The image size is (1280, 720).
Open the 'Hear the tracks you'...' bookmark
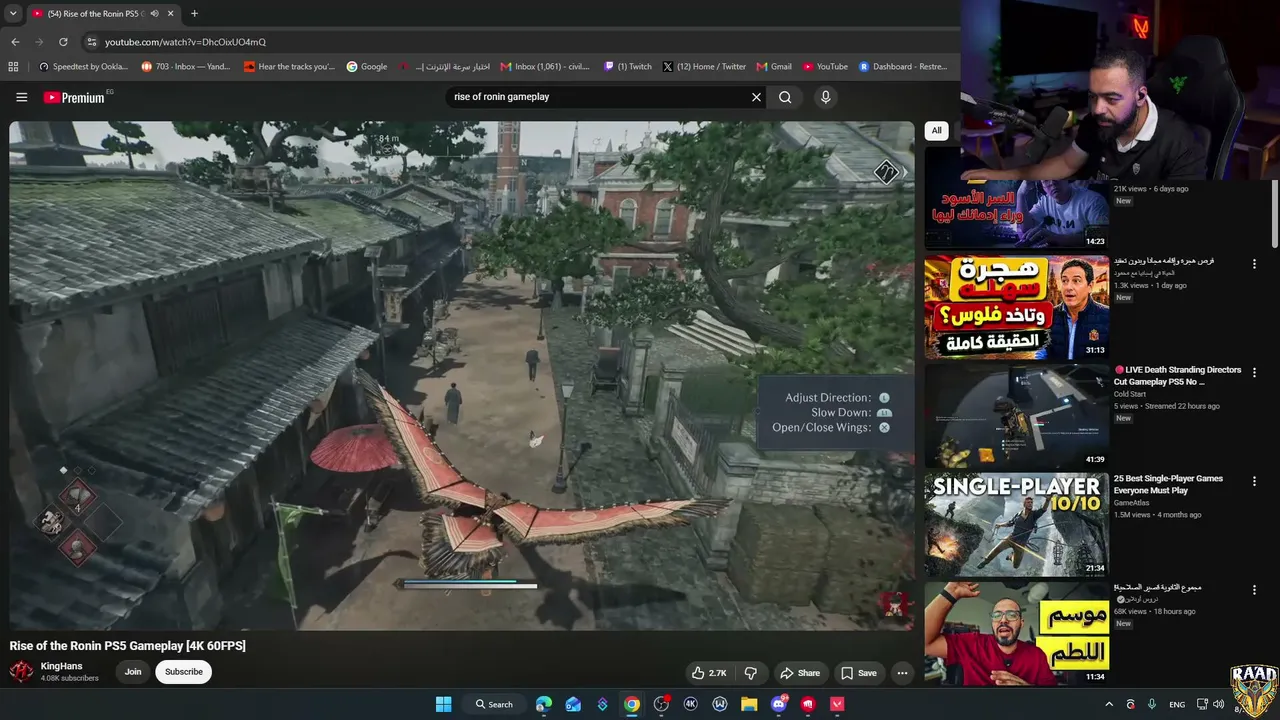(x=289, y=67)
